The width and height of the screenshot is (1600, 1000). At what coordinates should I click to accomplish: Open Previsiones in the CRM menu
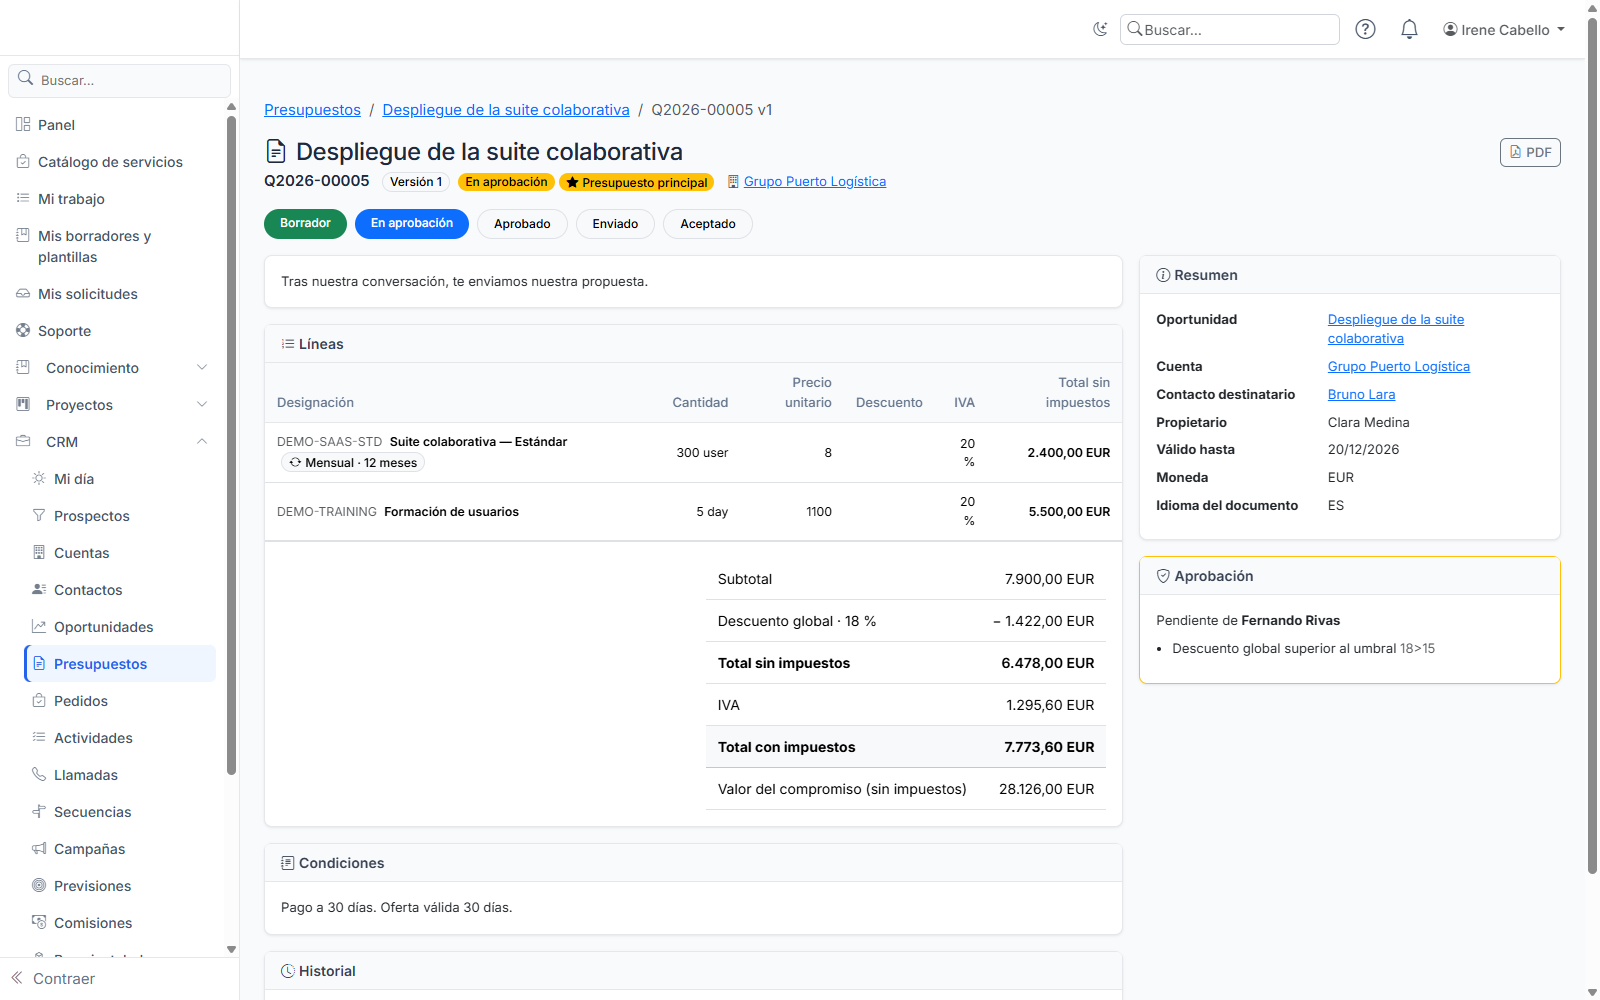[x=120, y=886]
